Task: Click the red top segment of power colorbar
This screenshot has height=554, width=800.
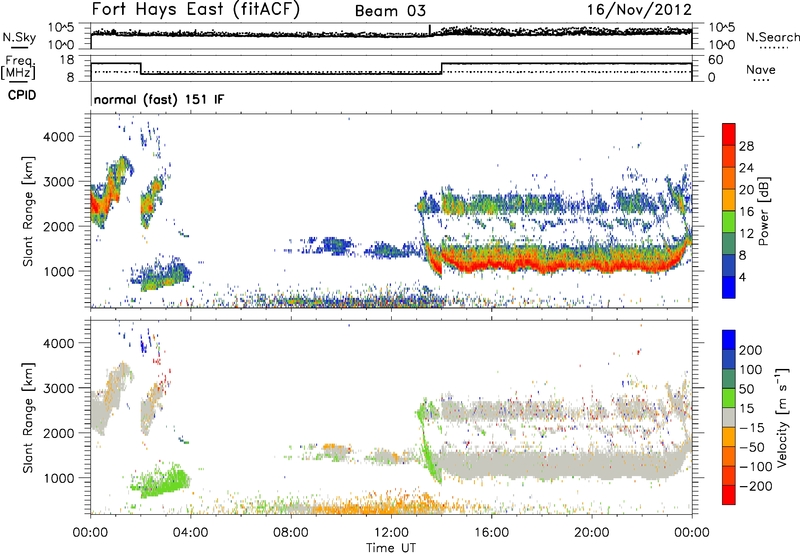Action: point(729,134)
